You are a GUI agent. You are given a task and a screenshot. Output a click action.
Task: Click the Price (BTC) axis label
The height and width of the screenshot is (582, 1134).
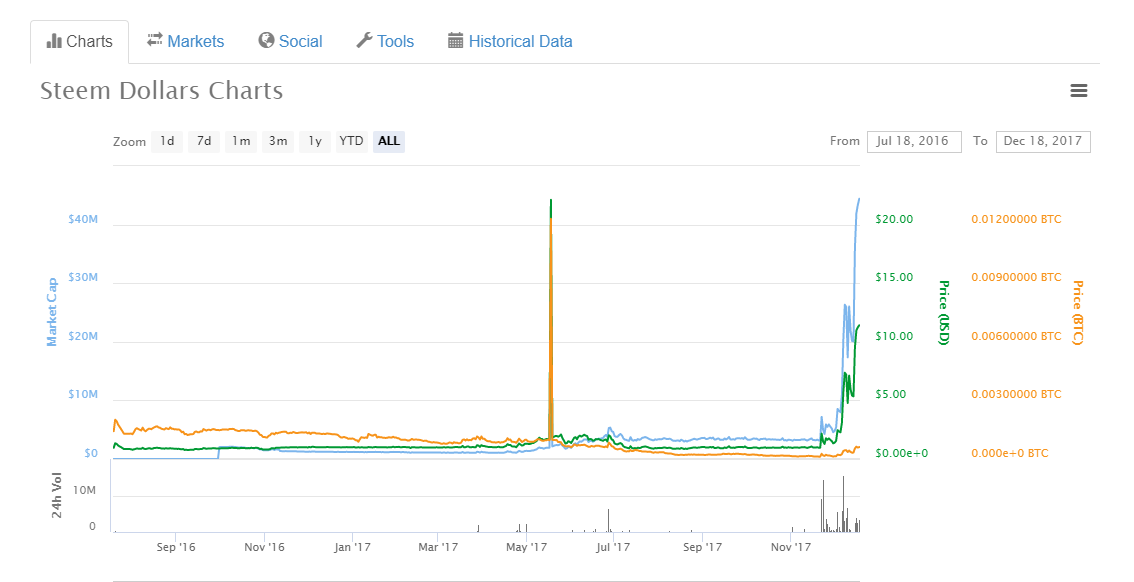click(x=1077, y=312)
